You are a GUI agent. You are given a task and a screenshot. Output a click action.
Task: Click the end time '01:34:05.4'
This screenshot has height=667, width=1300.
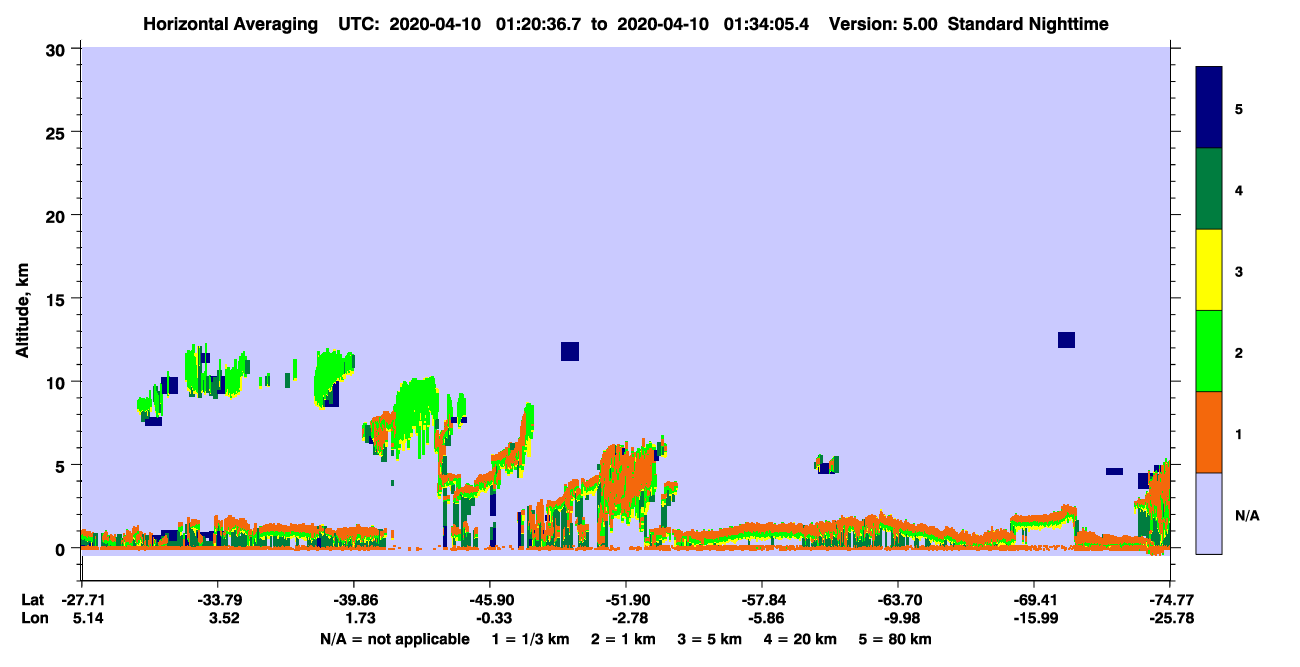[768, 24]
